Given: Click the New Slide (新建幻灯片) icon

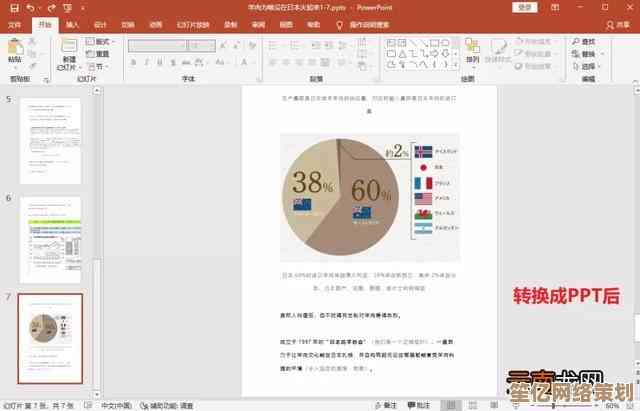Looking at the screenshot, I should click(68, 52).
